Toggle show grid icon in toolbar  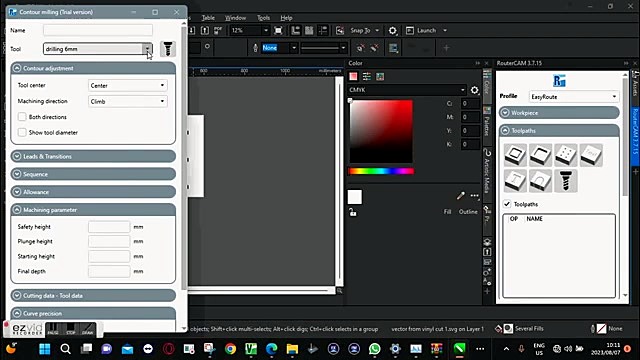click(x=309, y=31)
